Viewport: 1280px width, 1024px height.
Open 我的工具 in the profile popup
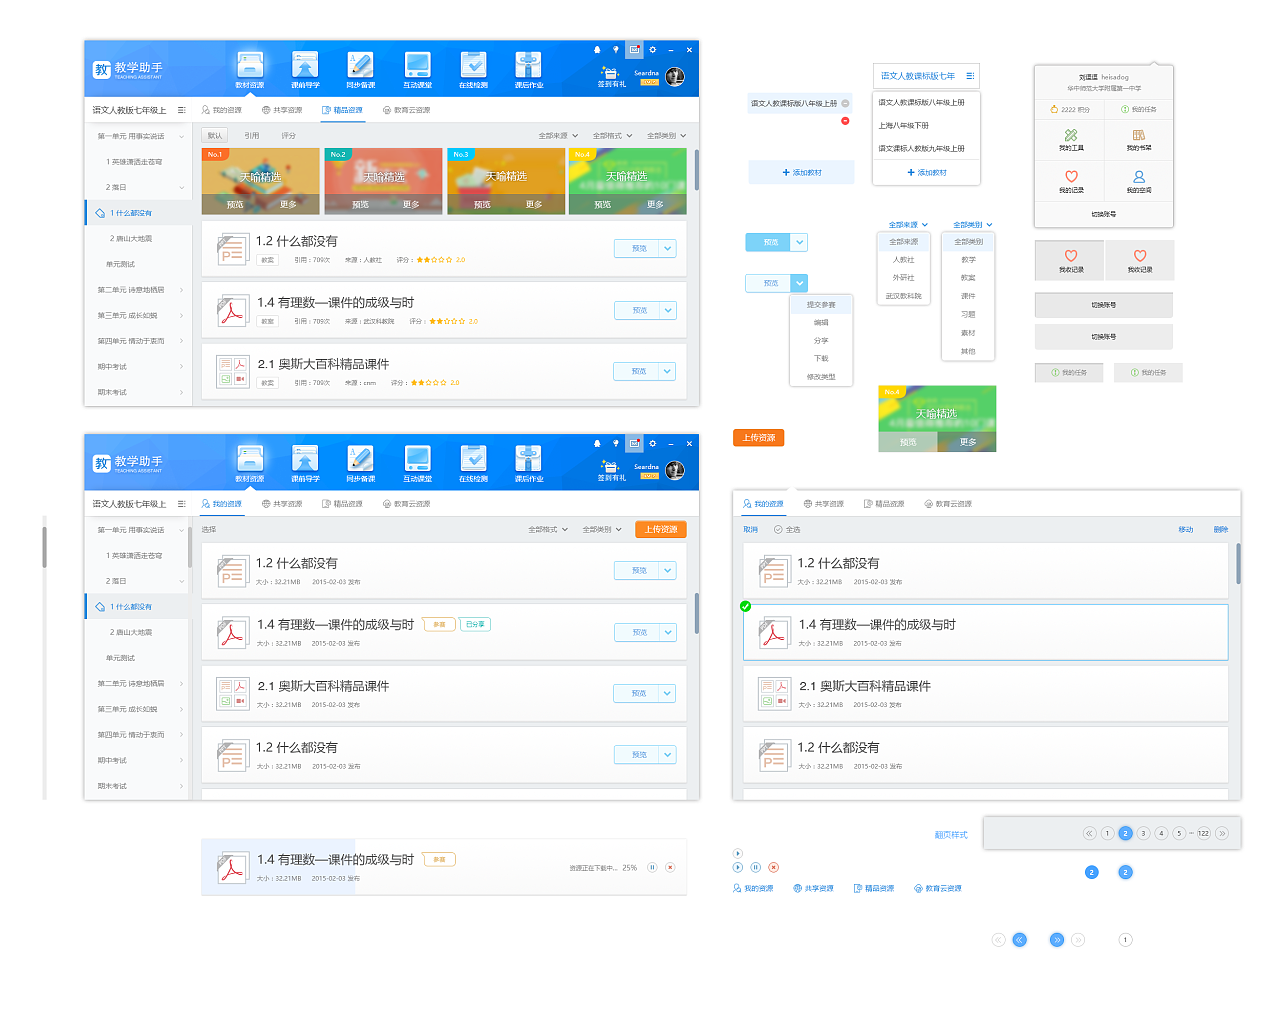(1071, 140)
